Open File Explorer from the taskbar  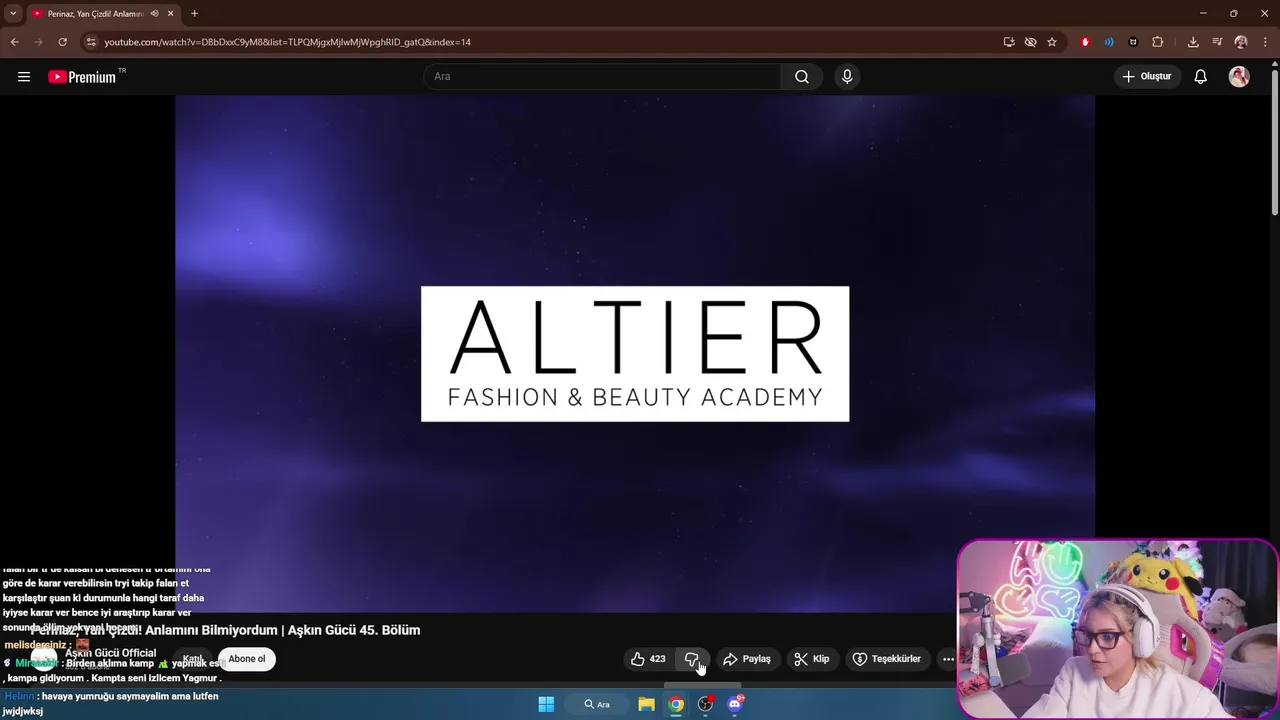[x=646, y=704]
